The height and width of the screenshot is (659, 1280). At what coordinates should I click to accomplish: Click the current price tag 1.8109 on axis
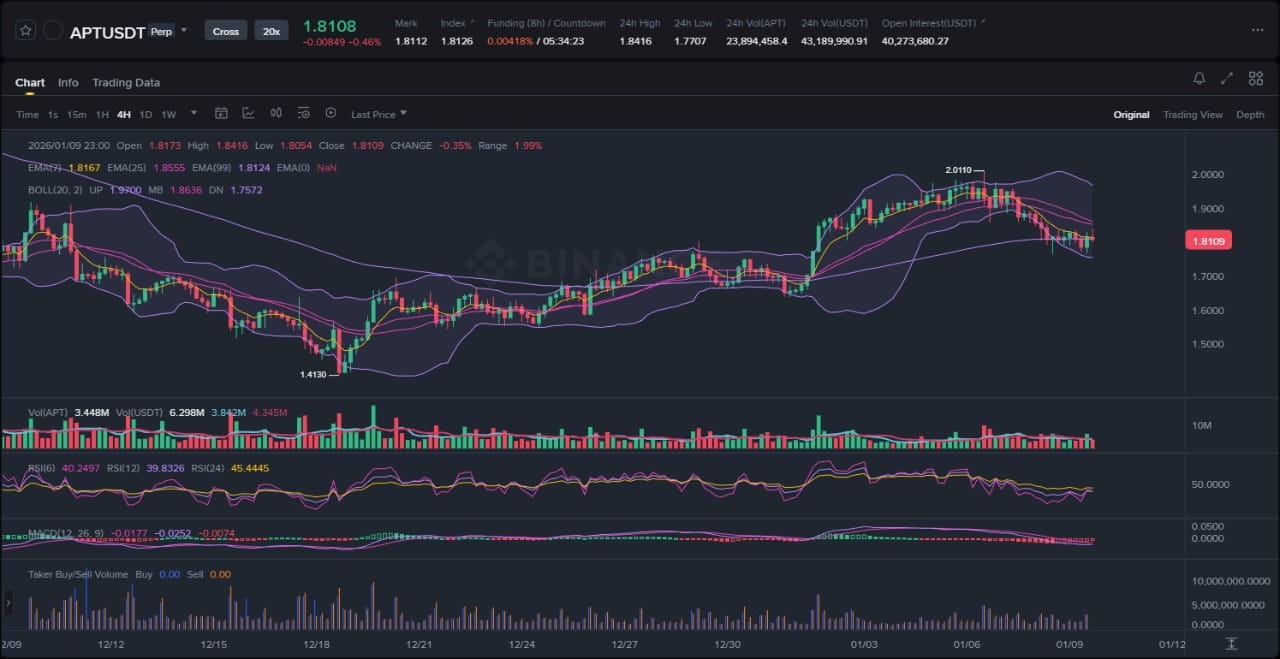tap(1209, 240)
